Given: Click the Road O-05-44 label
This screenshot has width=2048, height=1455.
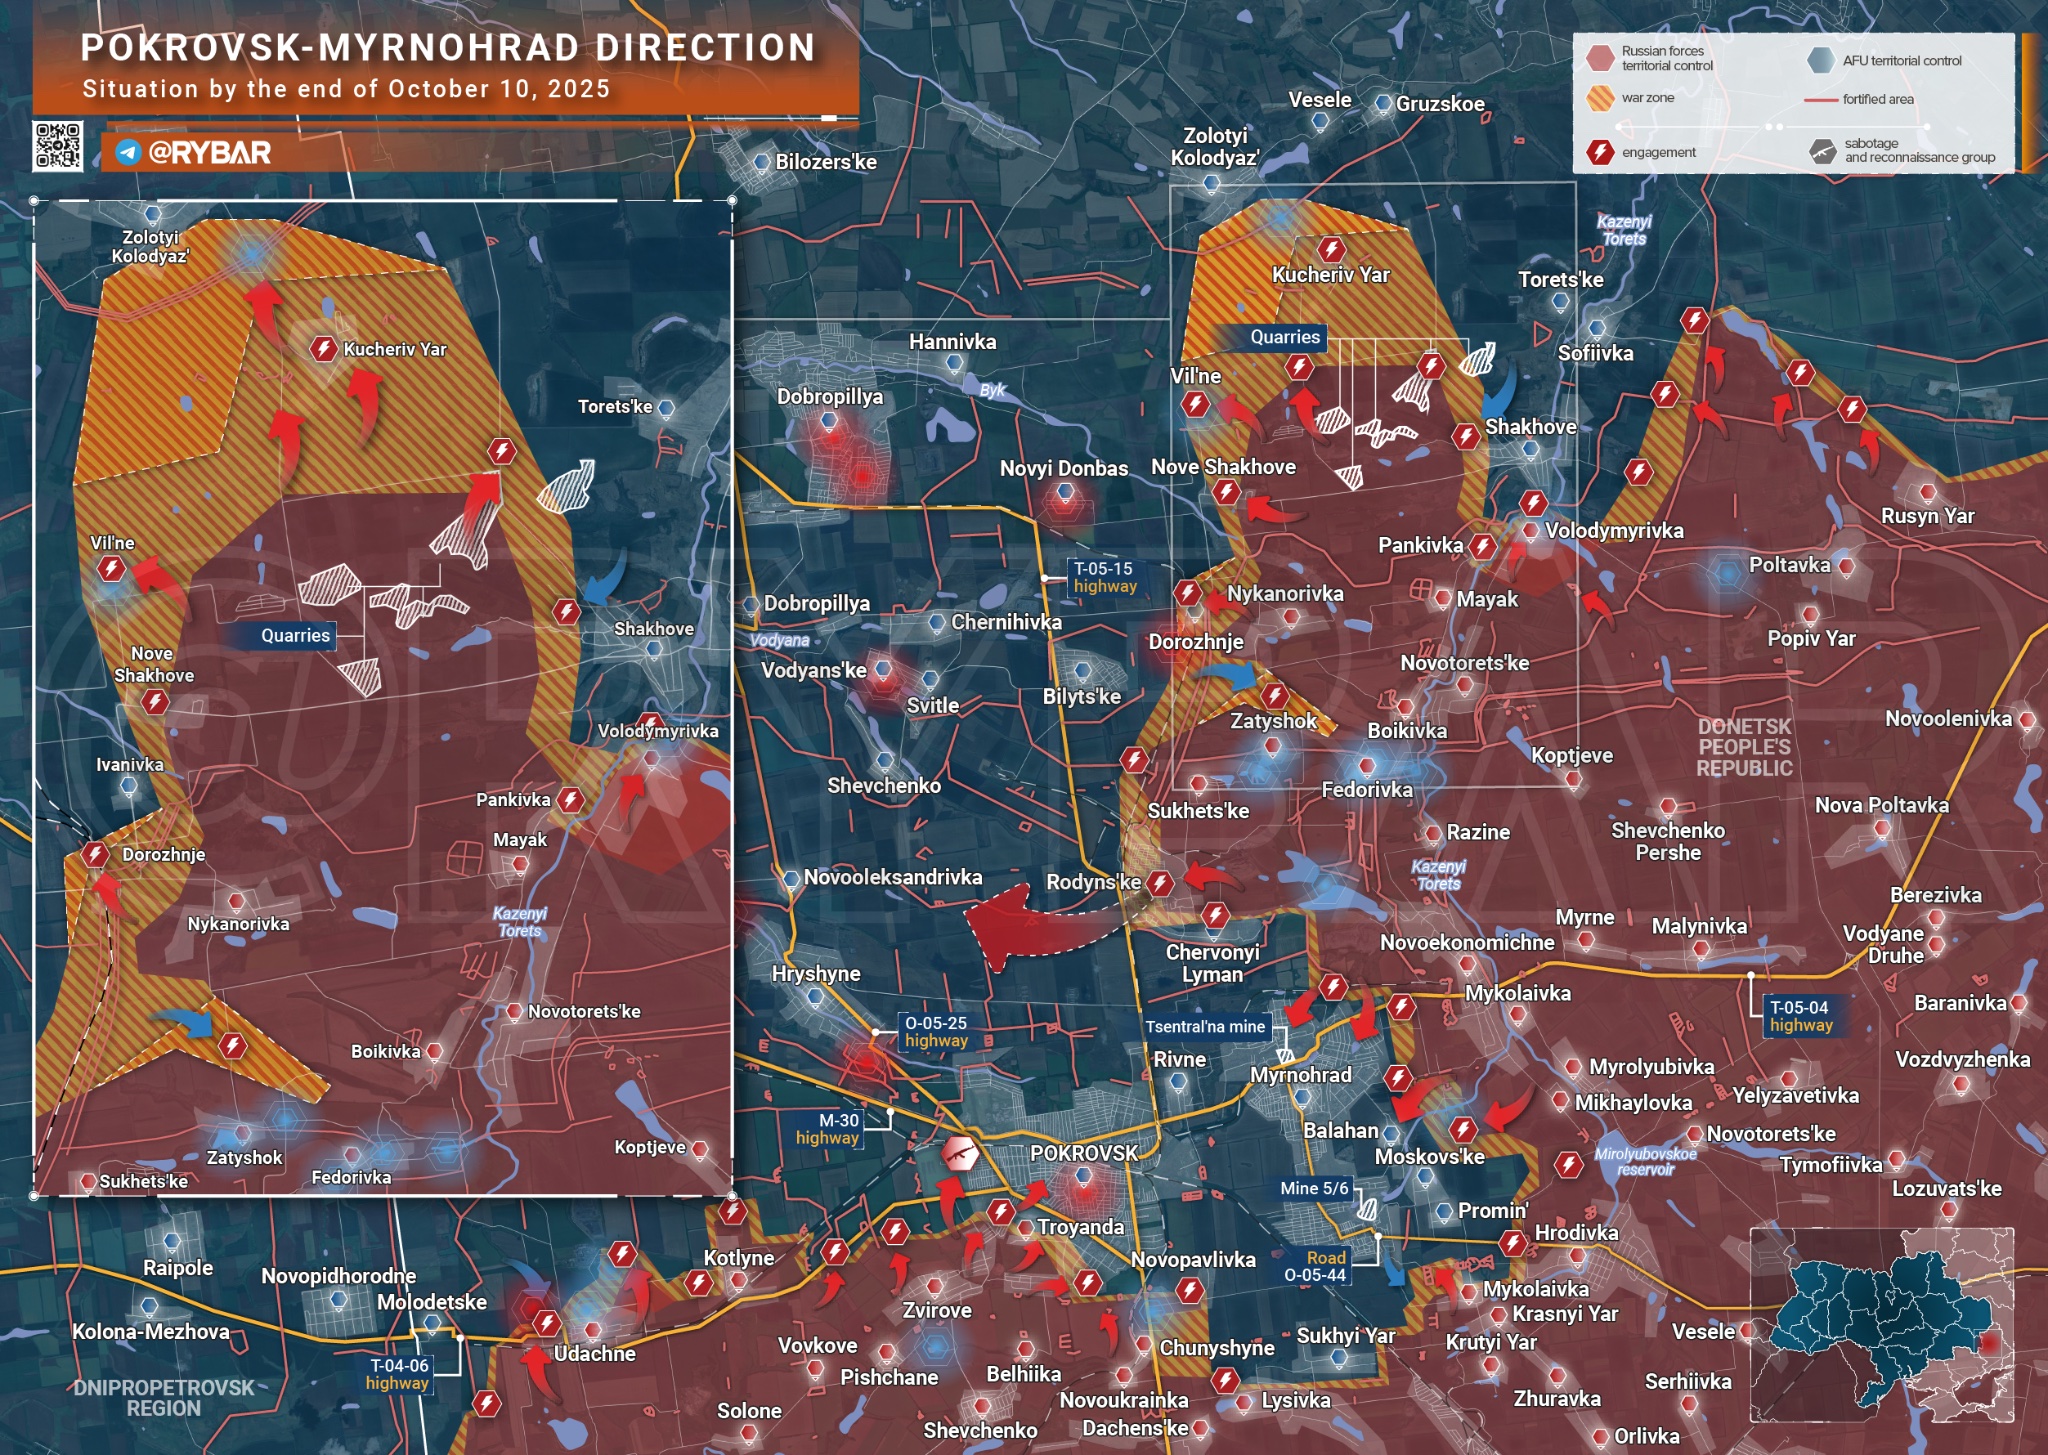Looking at the screenshot, I should (1315, 1266).
